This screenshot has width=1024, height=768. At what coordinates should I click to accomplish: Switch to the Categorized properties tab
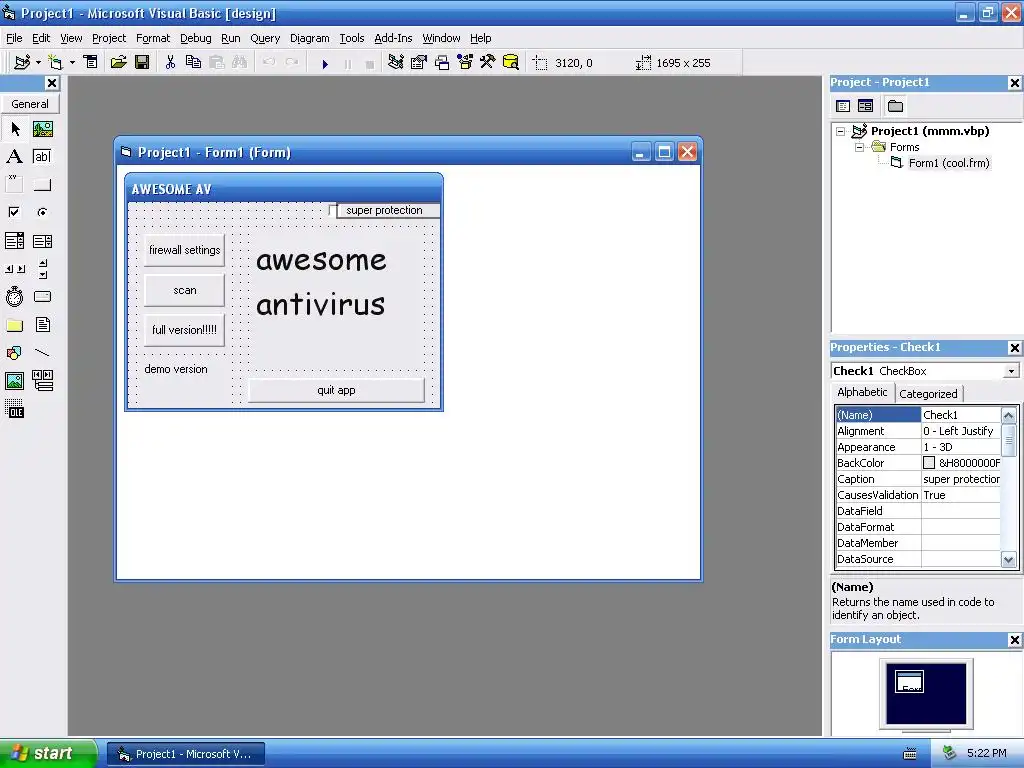pos(928,394)
